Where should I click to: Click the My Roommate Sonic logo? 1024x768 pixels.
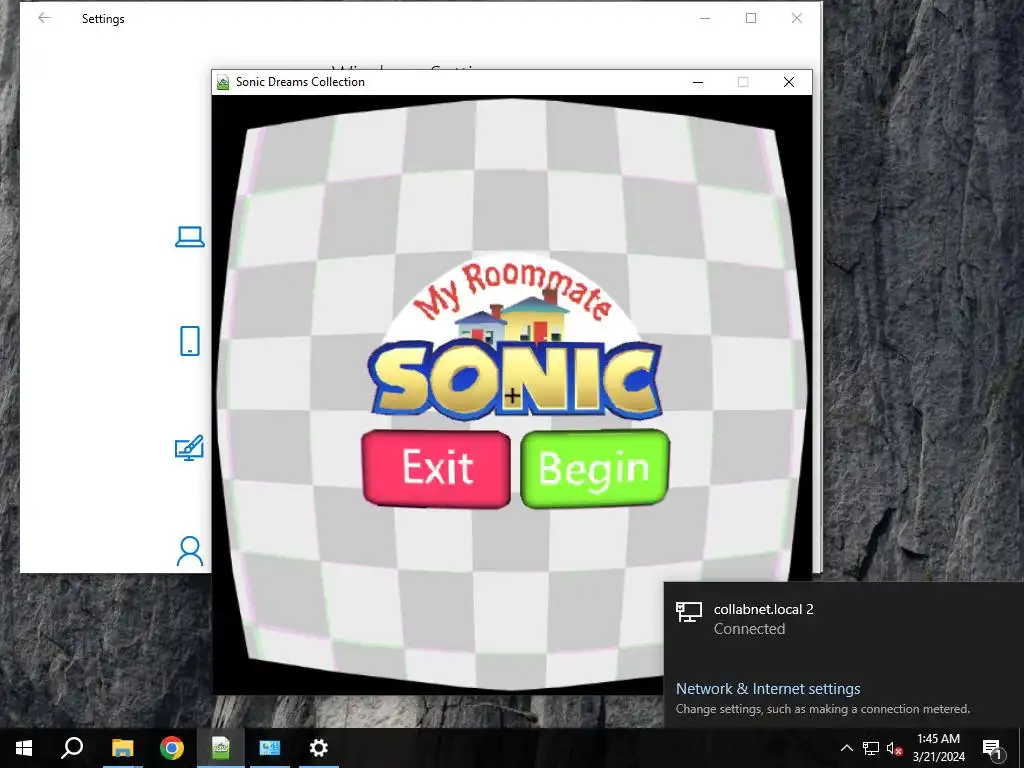(x=515, y=336)
